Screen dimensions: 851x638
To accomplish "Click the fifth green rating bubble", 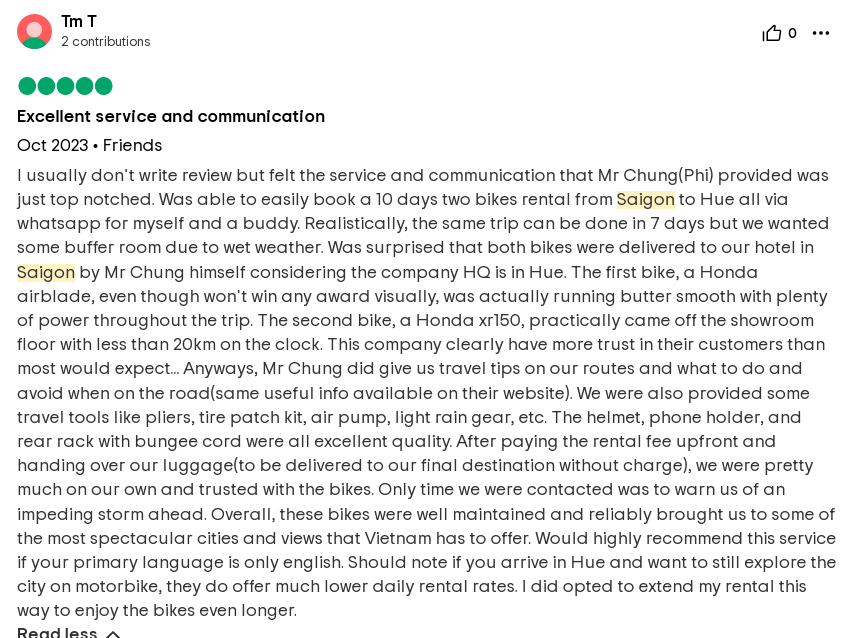I will click(x=103, y=86).
